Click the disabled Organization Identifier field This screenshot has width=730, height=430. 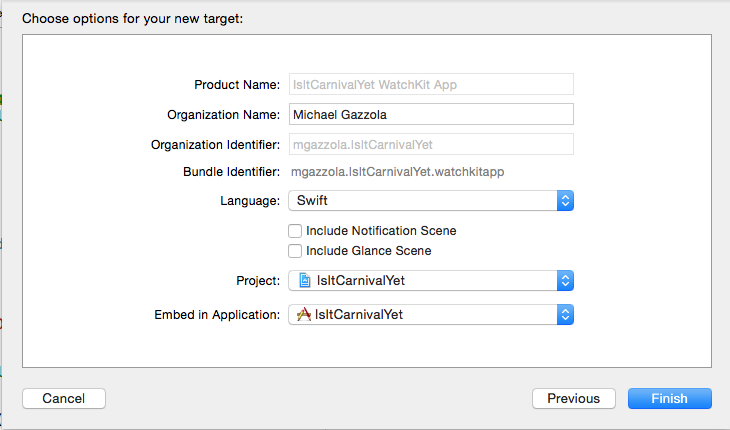(x=430, y=145)
